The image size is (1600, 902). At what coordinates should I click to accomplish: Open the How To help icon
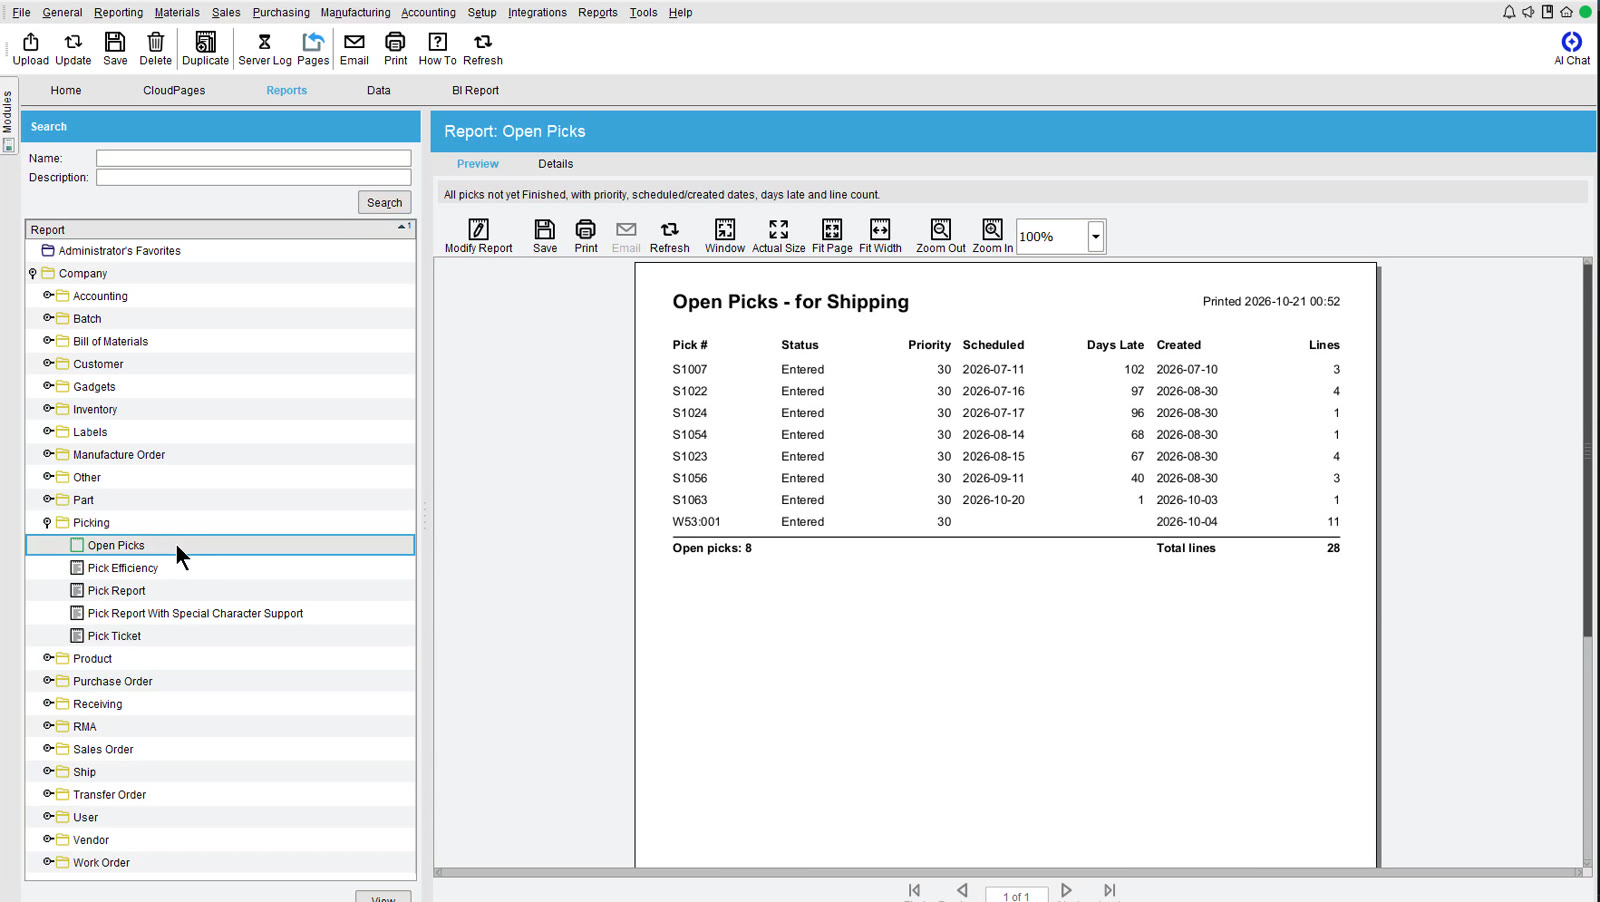437,48
